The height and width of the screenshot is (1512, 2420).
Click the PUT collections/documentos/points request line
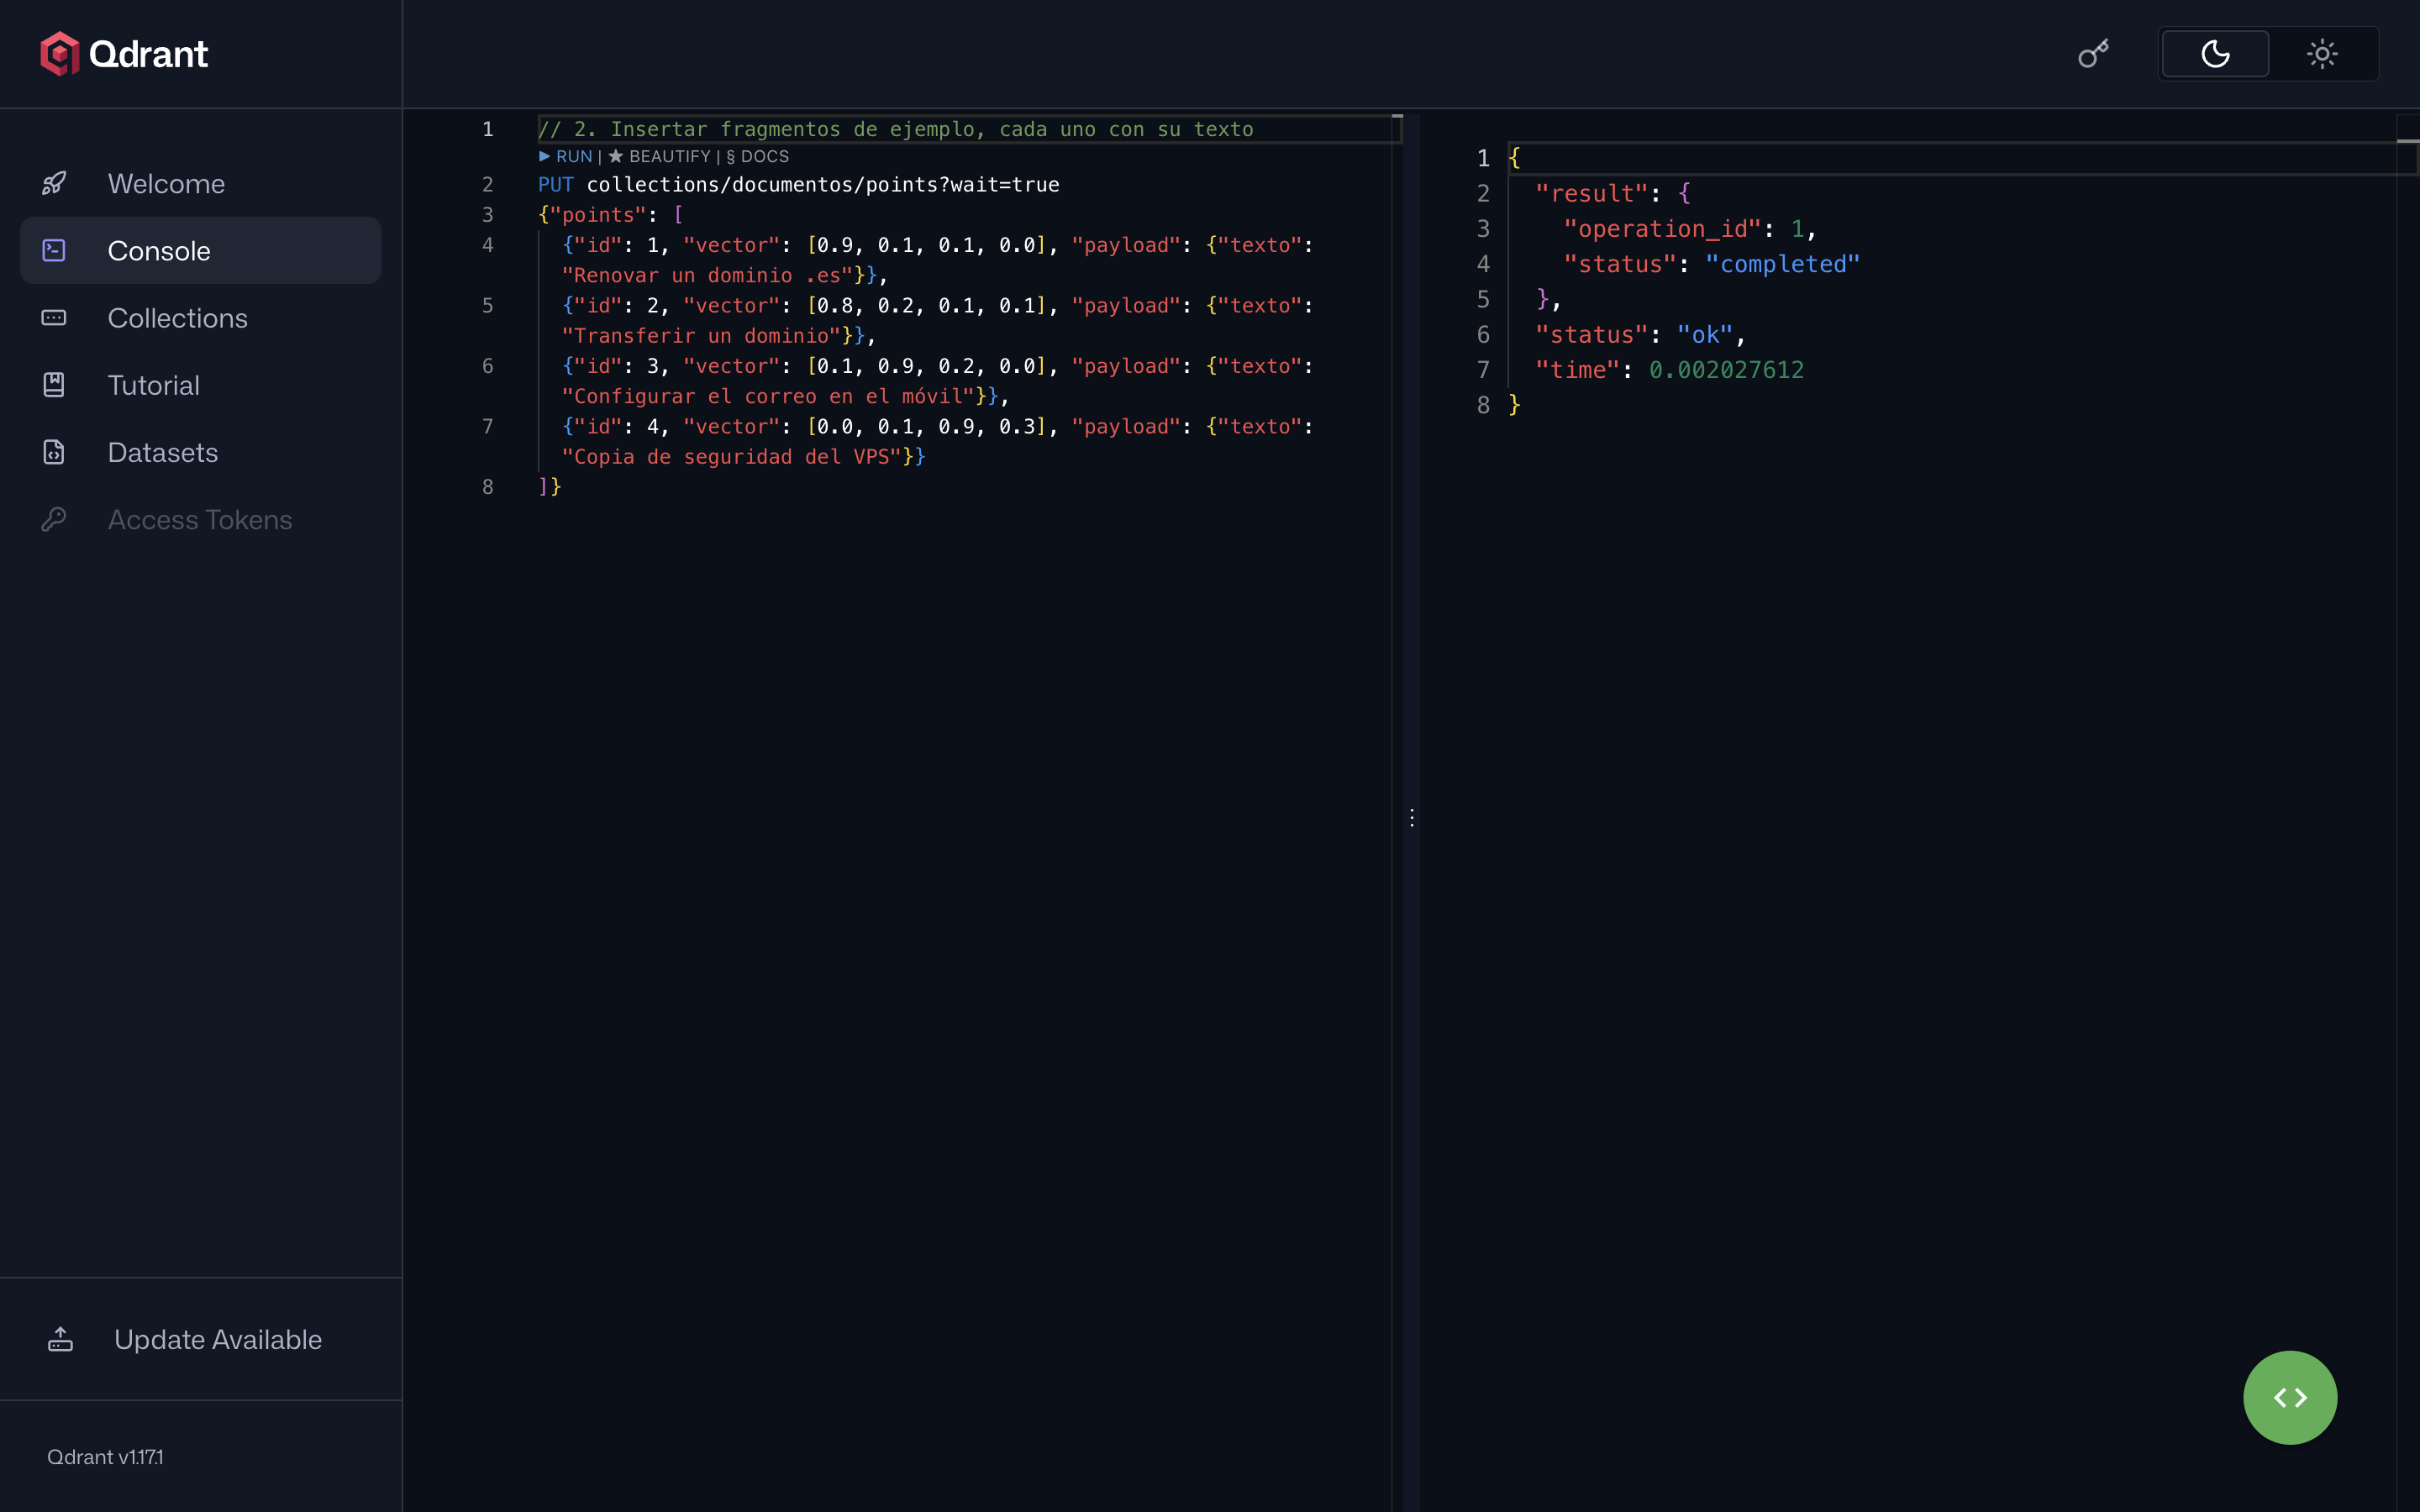coord(798,184)
